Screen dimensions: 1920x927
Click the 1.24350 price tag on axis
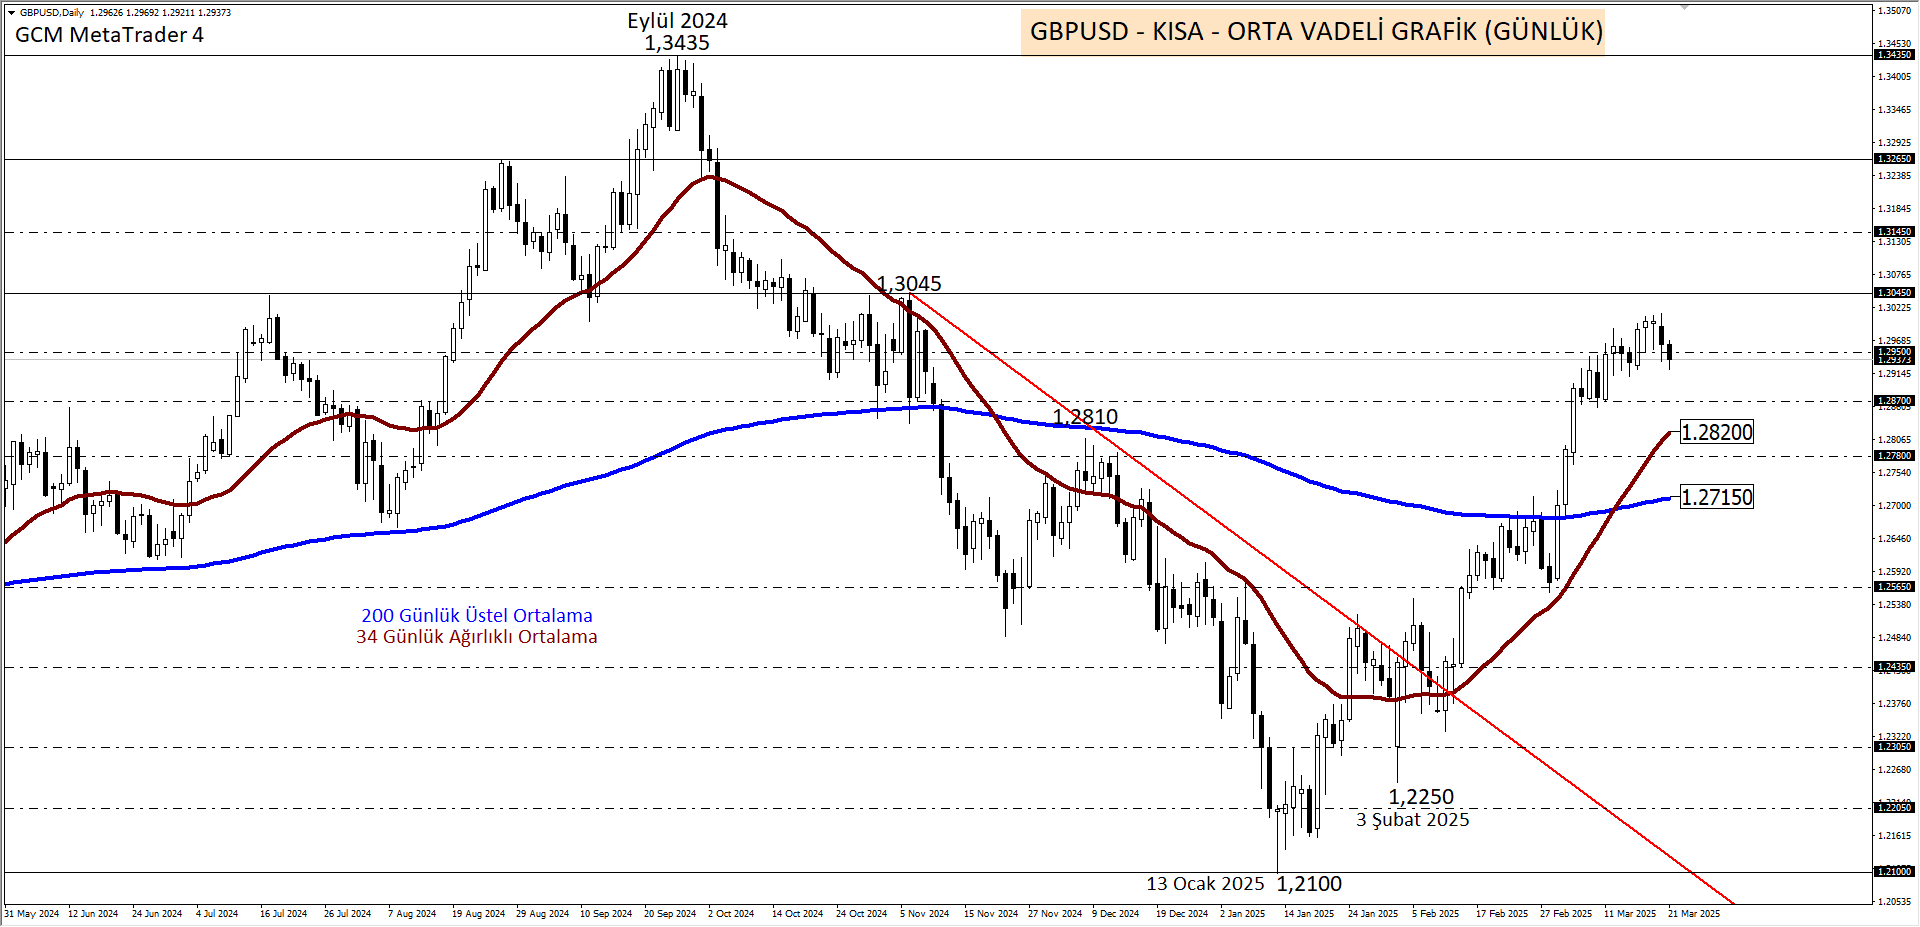[x=1894, y=667]
